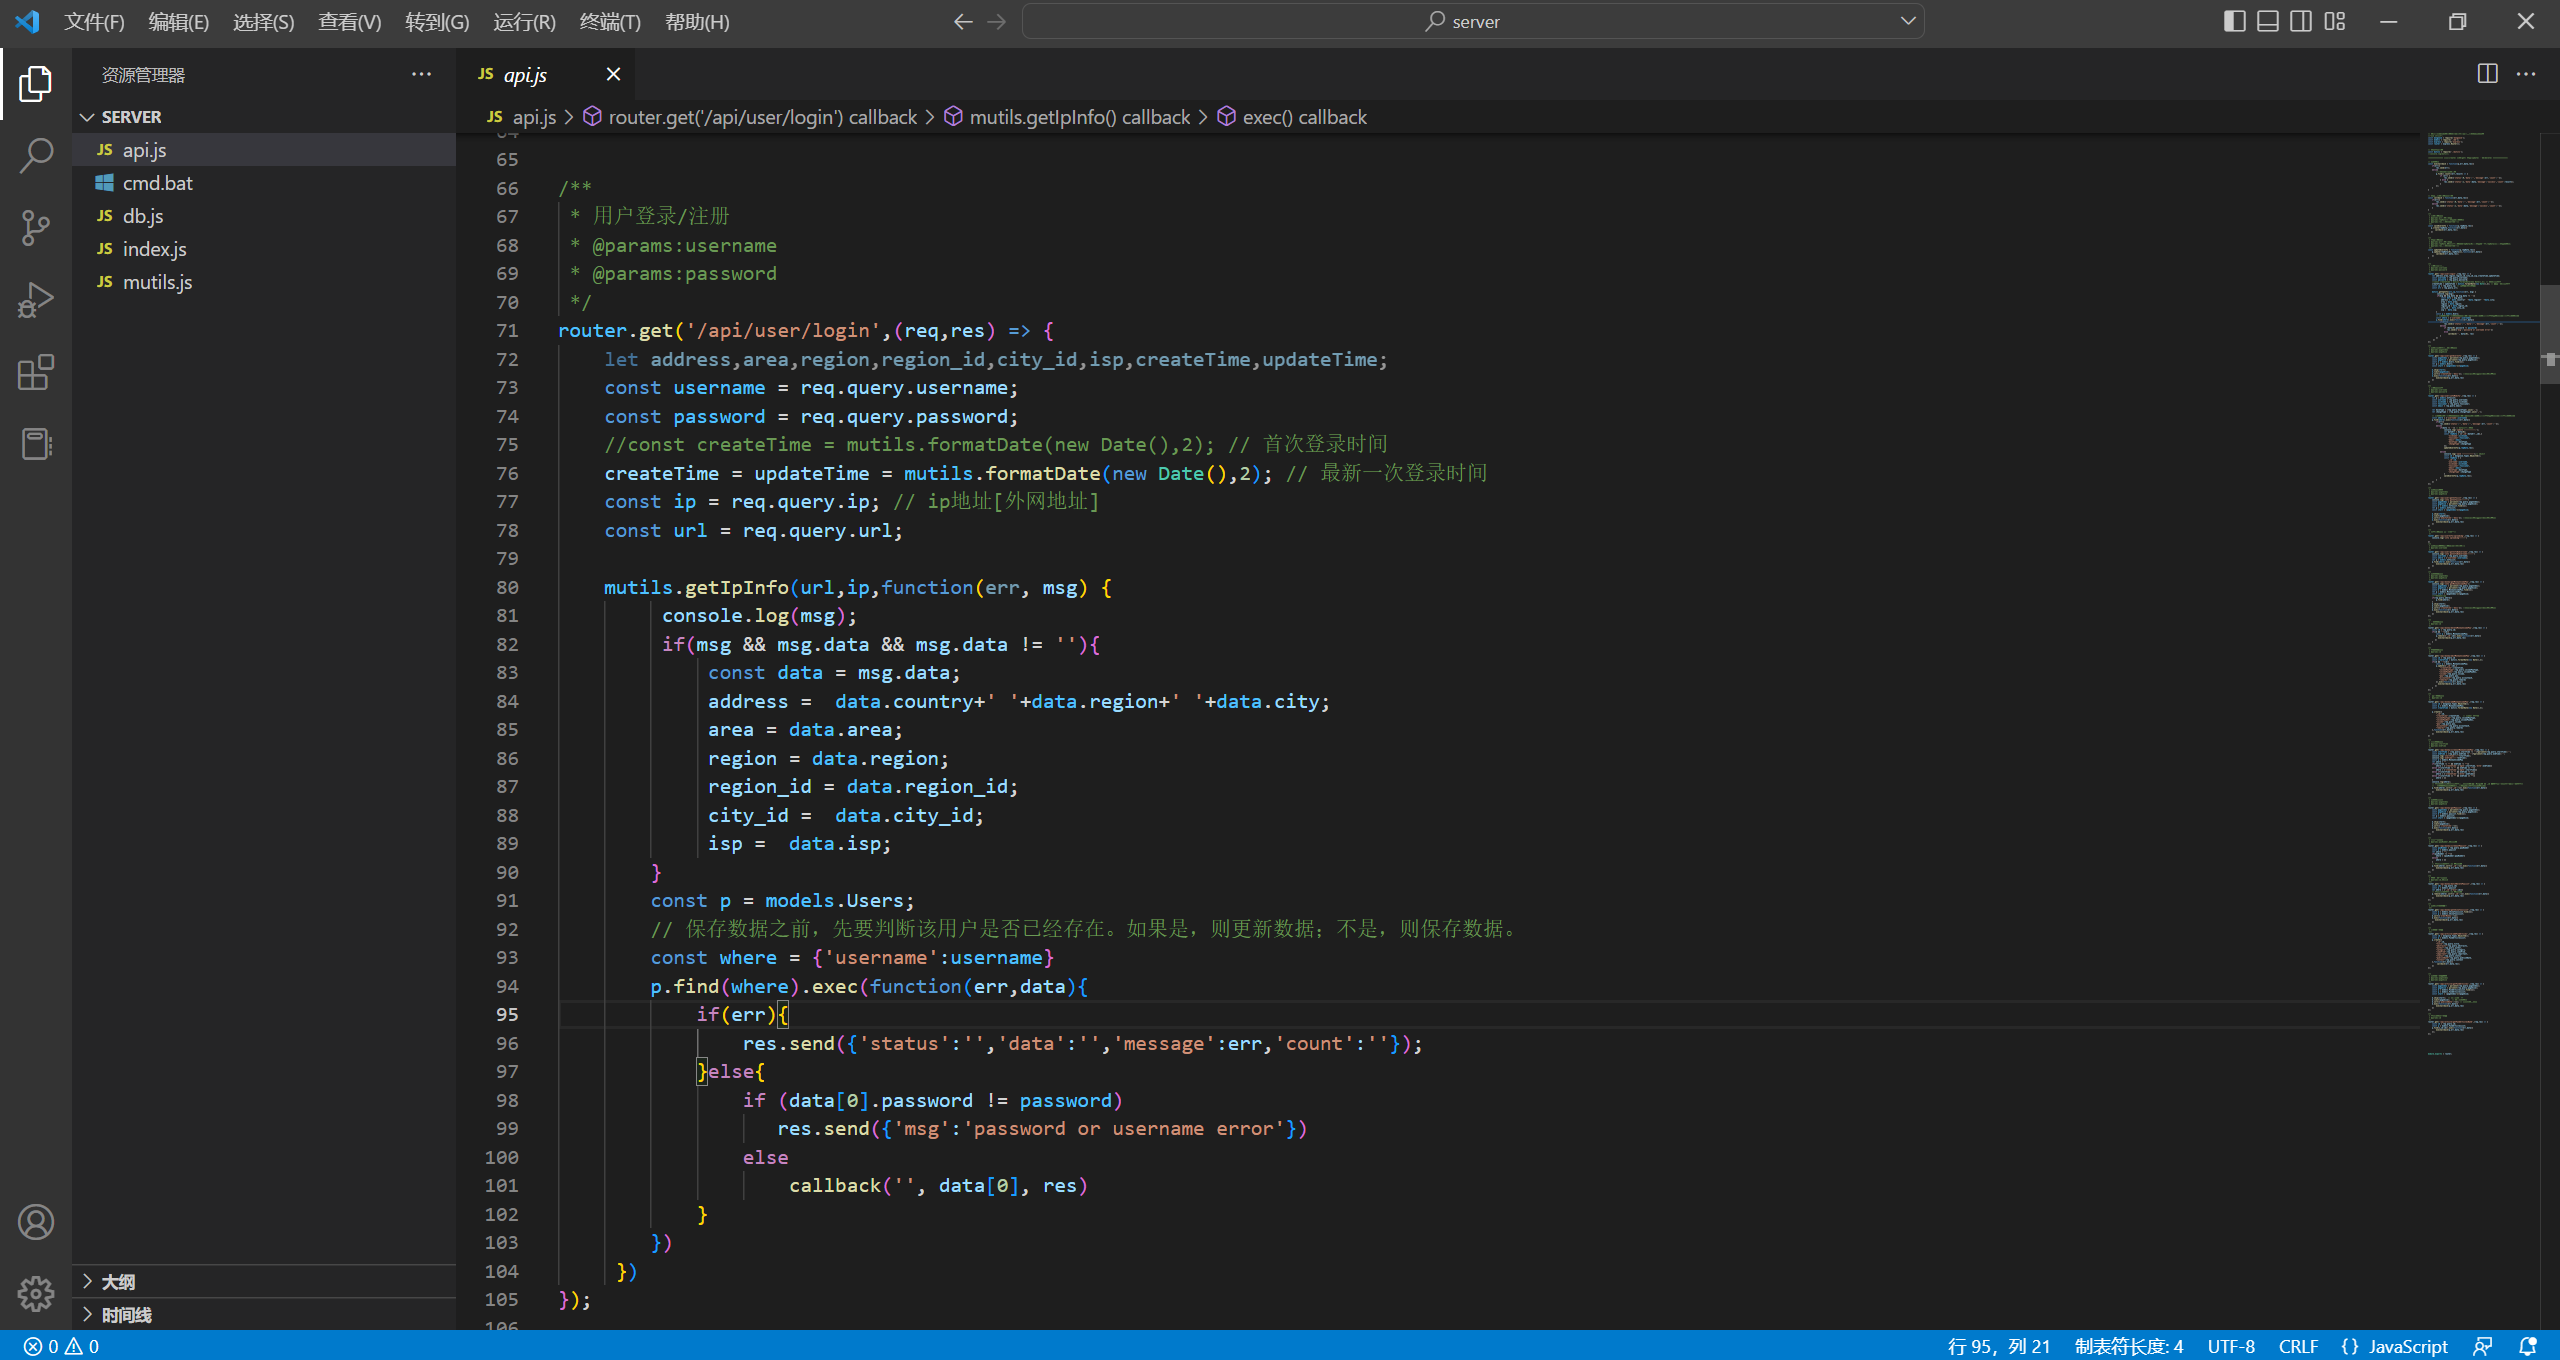This screenshot has width=2560, height=1360.
Task: Open the 转到(G) menu
Action: (436, 21)
